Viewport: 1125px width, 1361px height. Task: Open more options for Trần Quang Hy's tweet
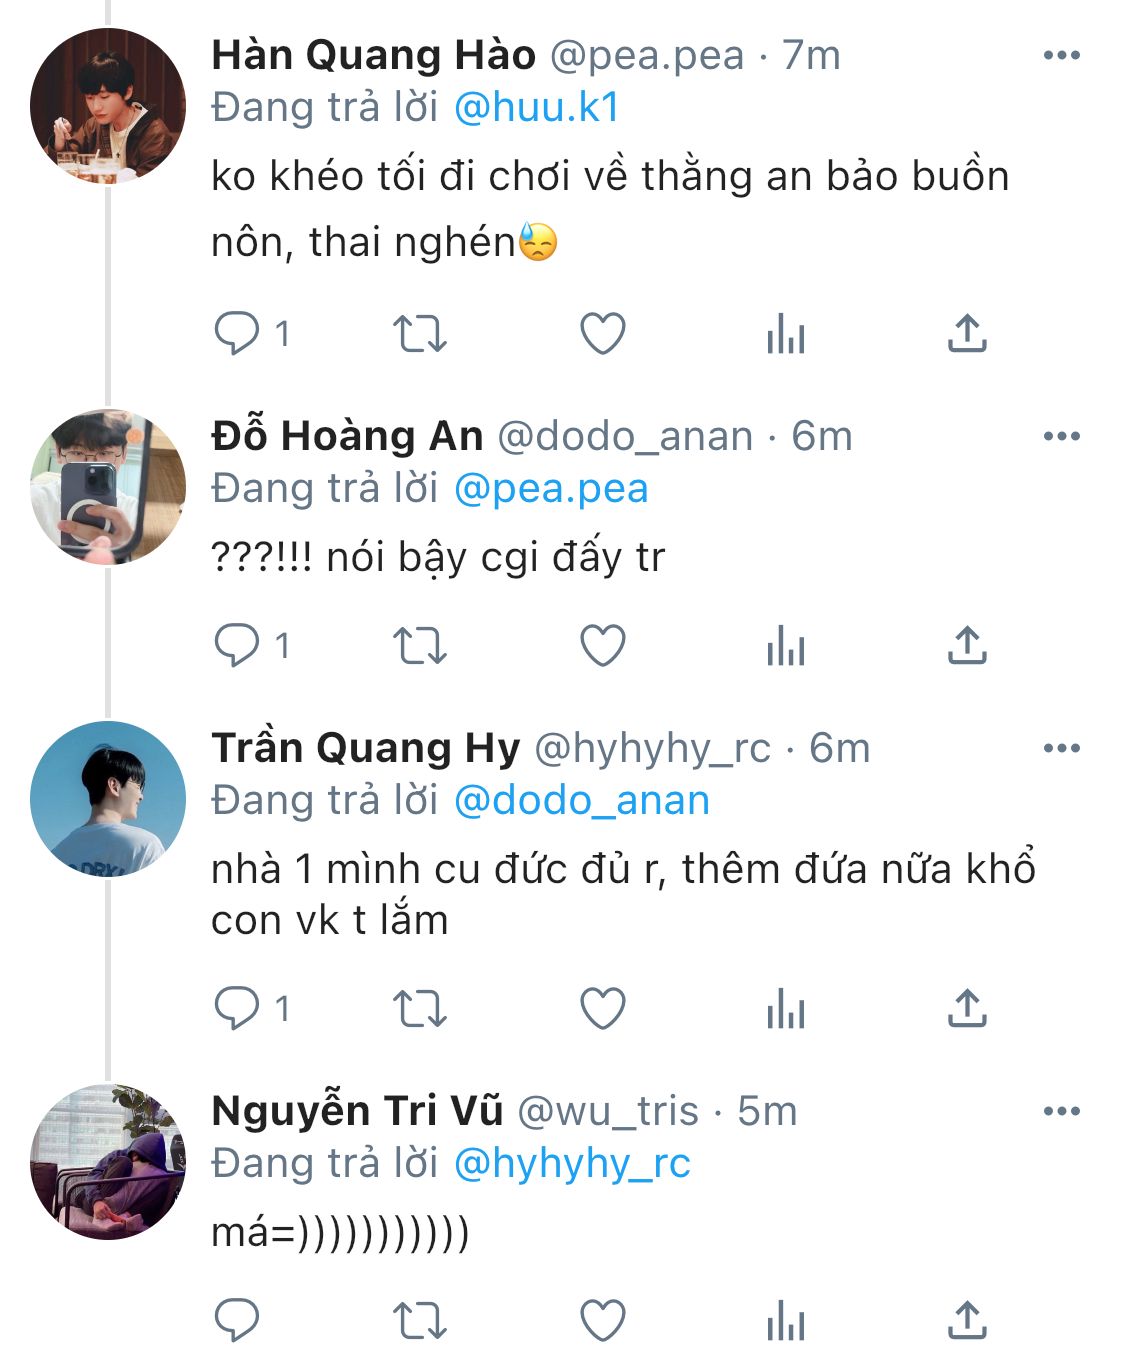coord(1061,749)
